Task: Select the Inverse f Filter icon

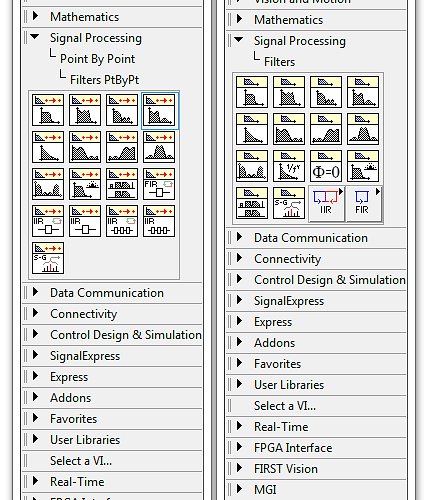Action: point(289,166)
